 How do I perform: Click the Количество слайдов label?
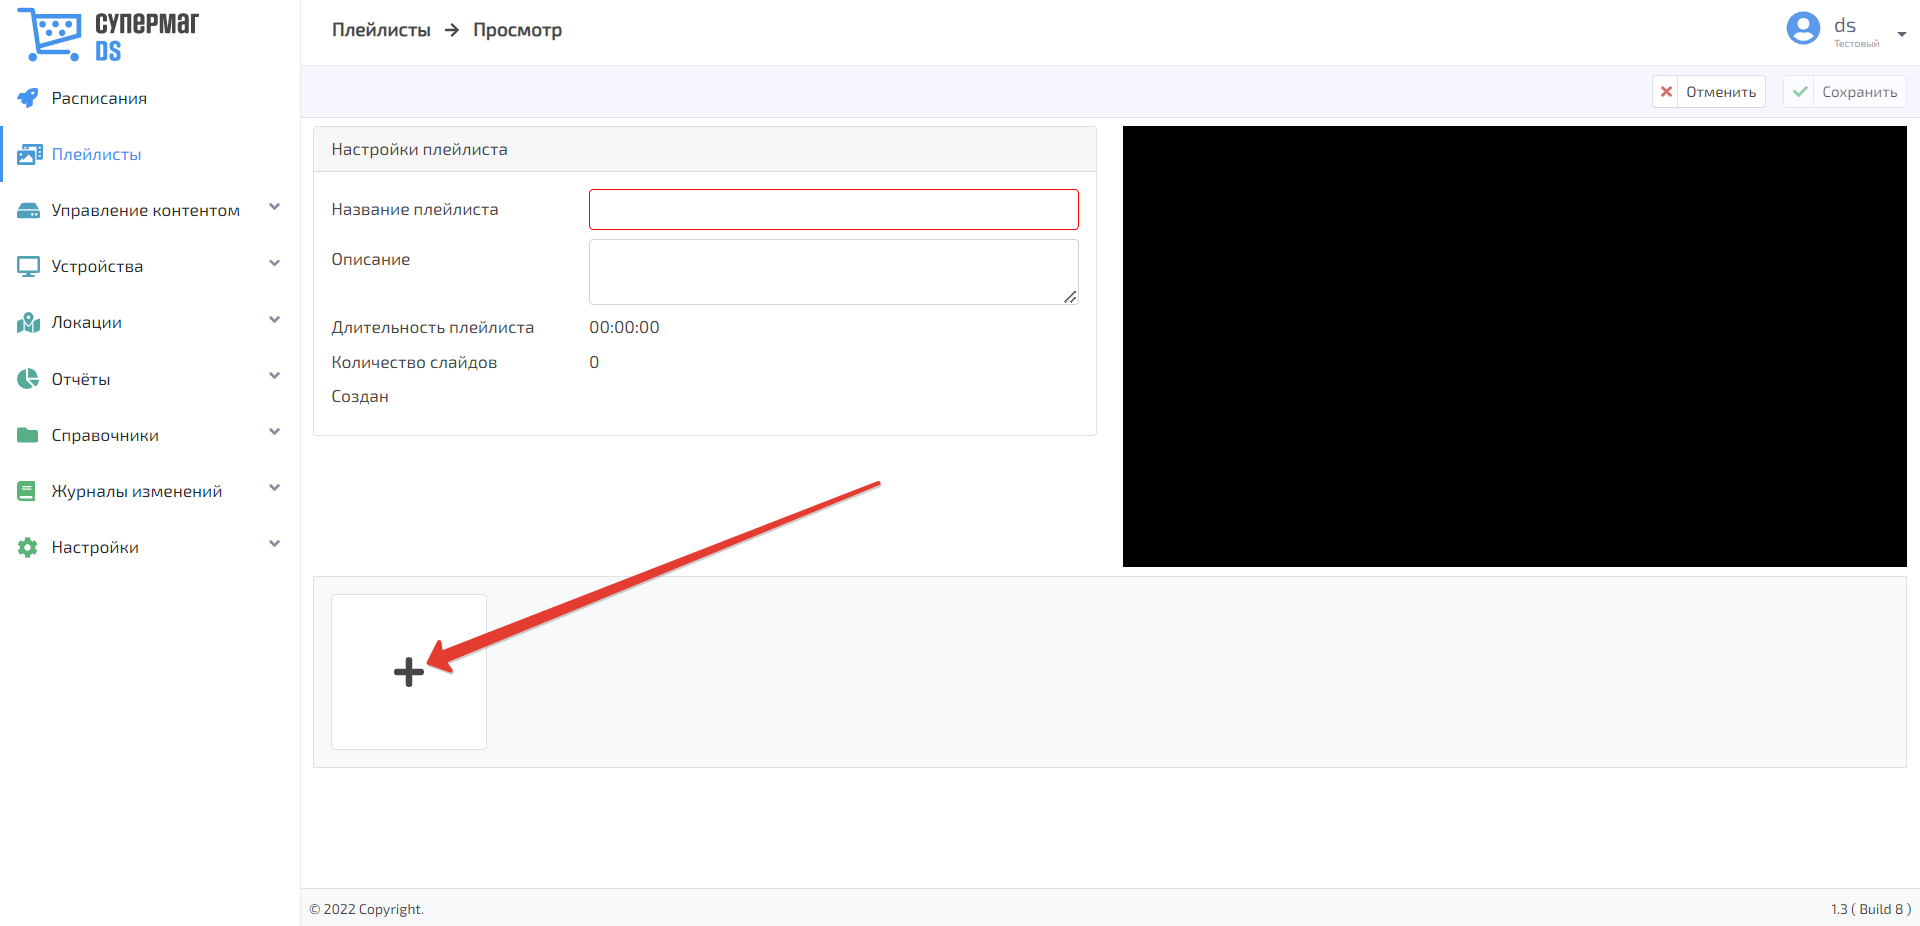coord(414,362)
